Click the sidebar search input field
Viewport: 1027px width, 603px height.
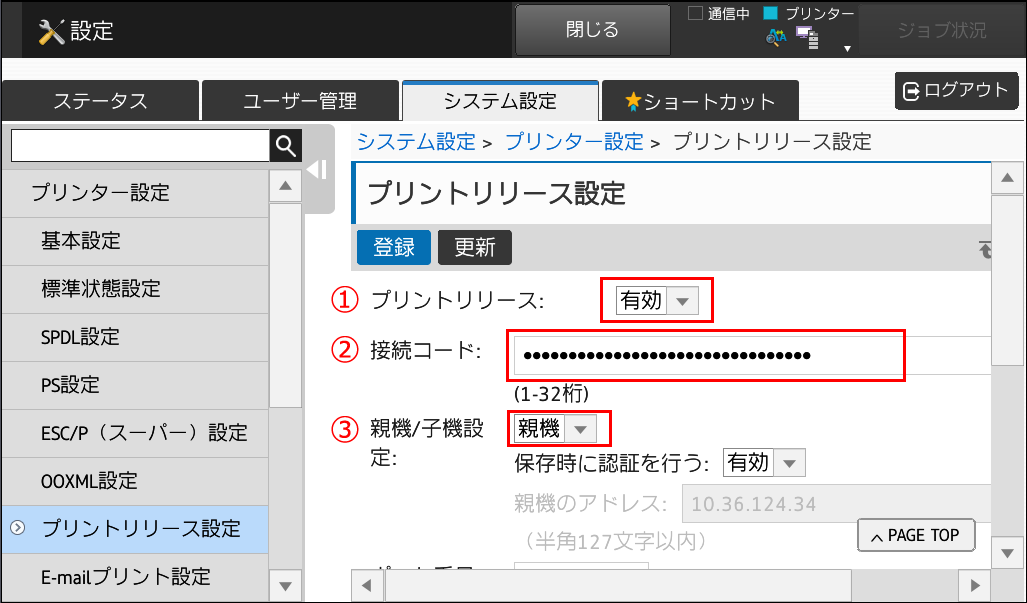[140, 145]
